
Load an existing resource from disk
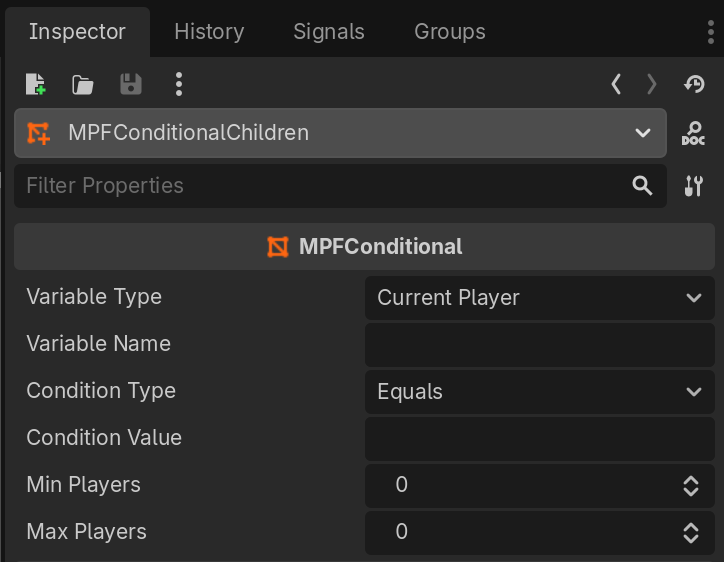[x=83, y=84]
